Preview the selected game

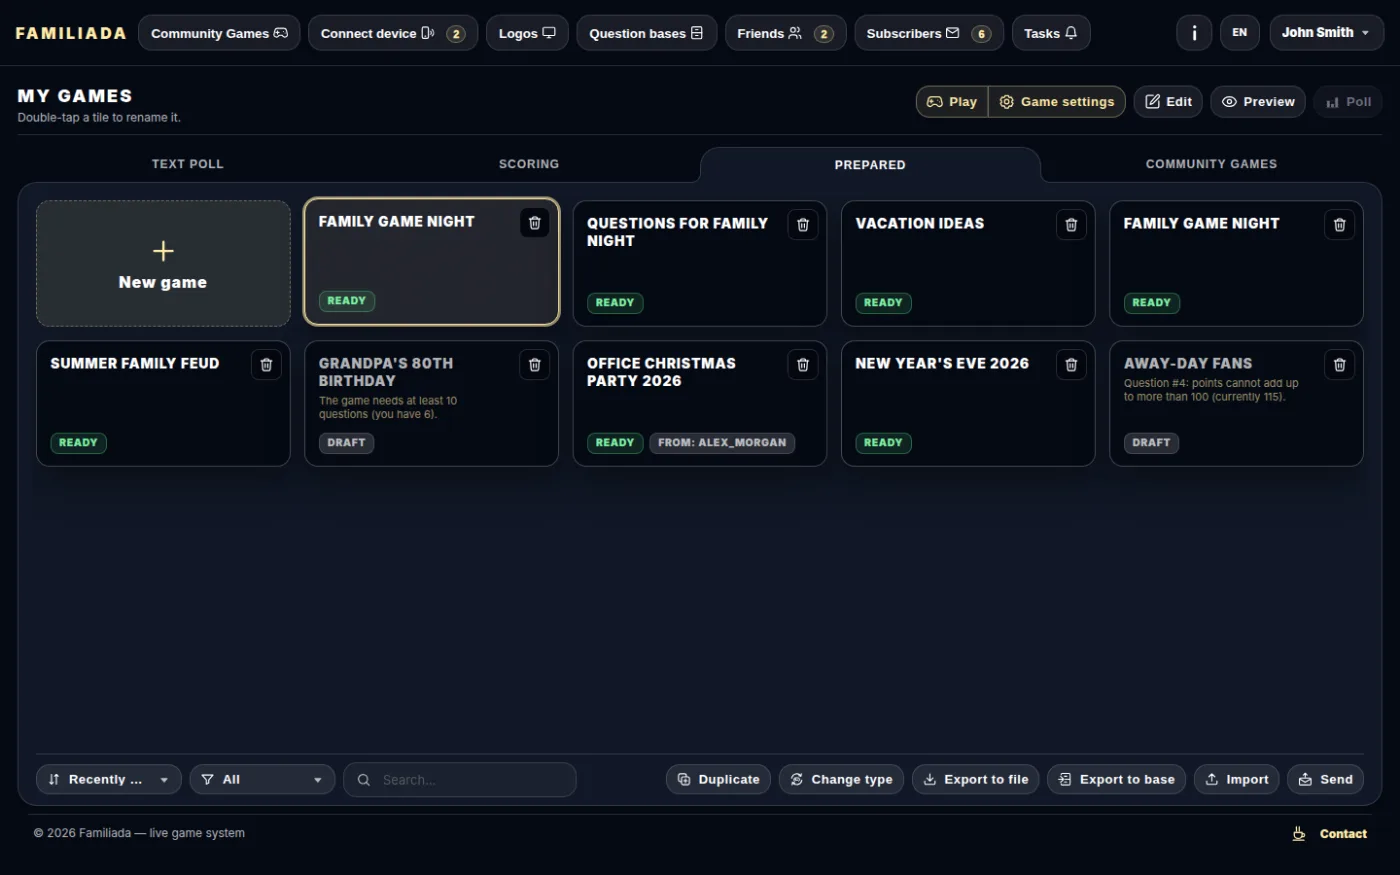click(x=1258, y=102)
